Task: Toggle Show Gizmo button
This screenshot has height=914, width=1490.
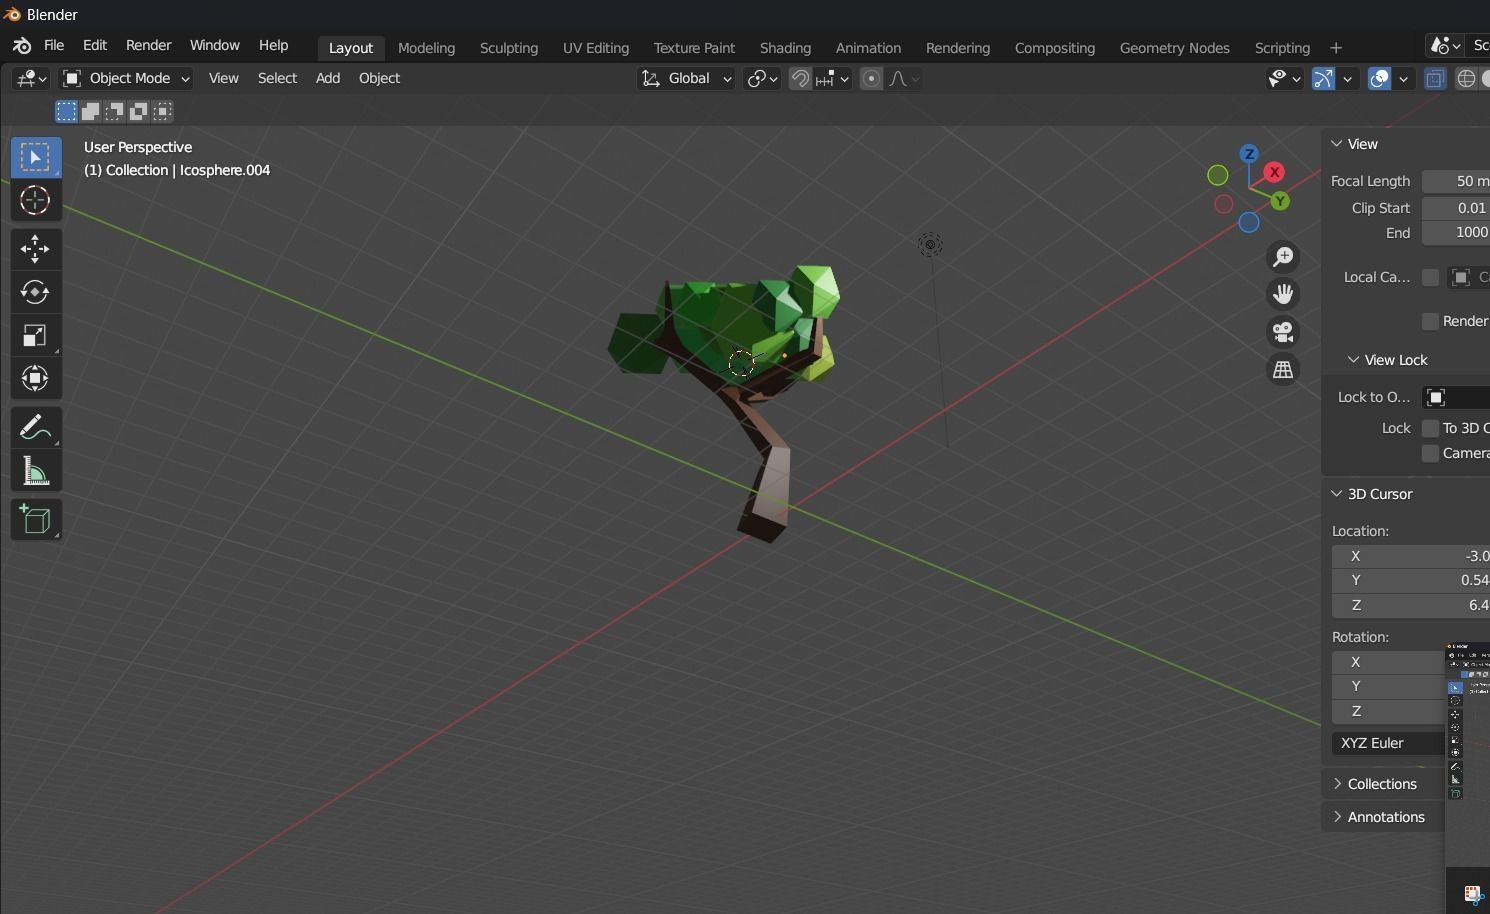Action: (x=1323, y=78)
